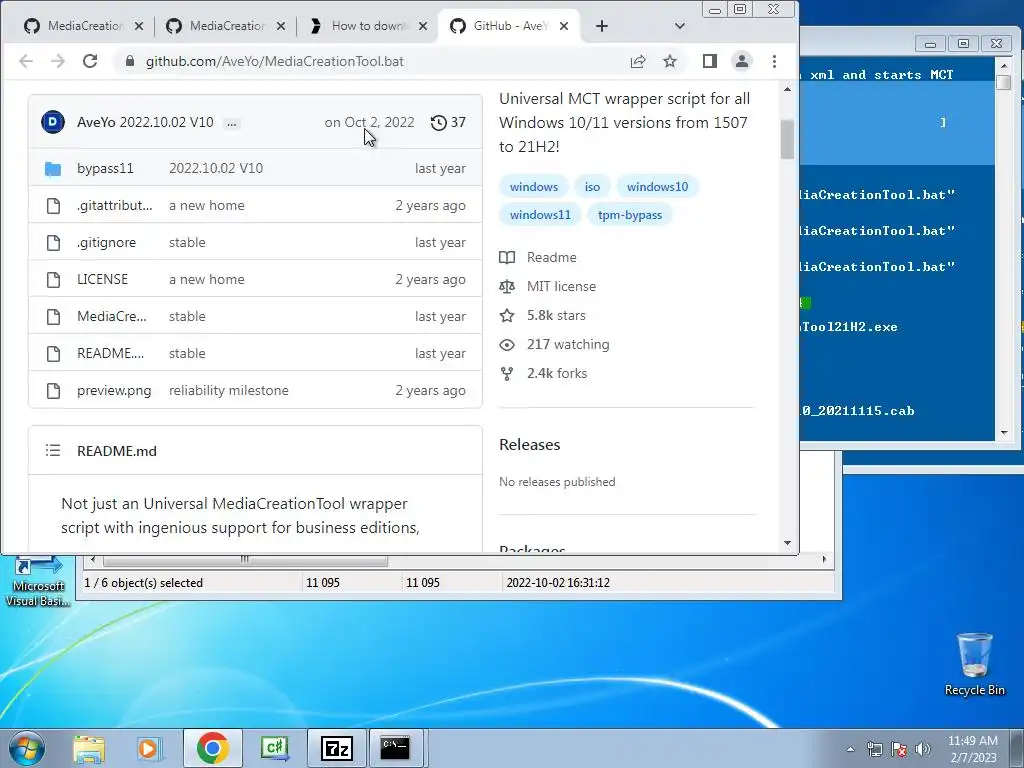Close the 'GitHub - AveYo' tab
Screen dimensions: 1024x768
pos(564,26)
